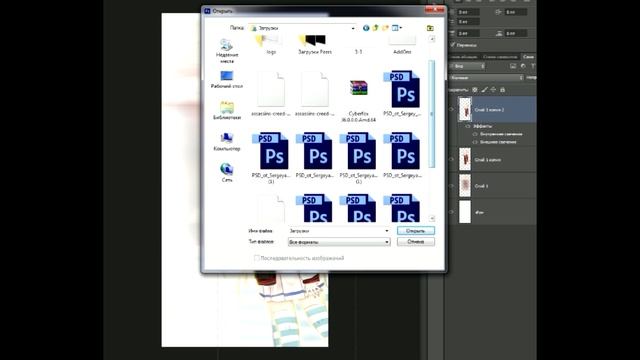Filter Layers panel by pixel layers
Image resolution: width=640 pixels, height=360 pixels.
513,66
